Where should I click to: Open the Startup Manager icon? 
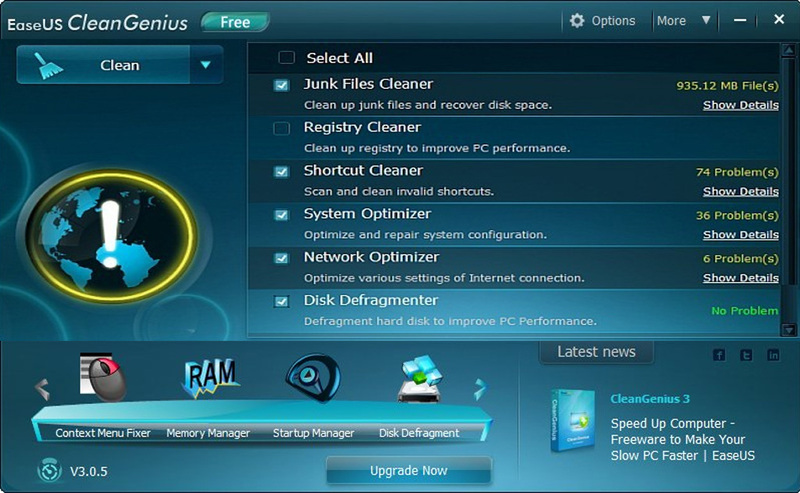[x=313, y=378]
